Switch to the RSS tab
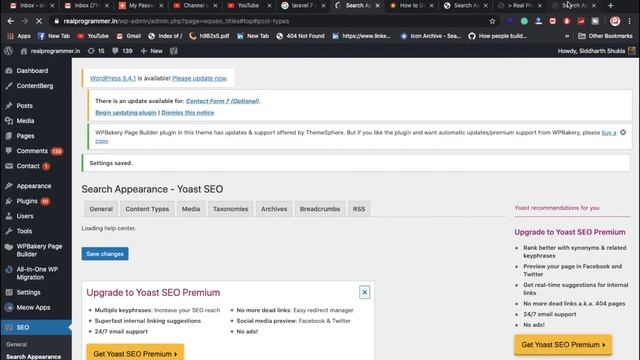 [359, 209]
